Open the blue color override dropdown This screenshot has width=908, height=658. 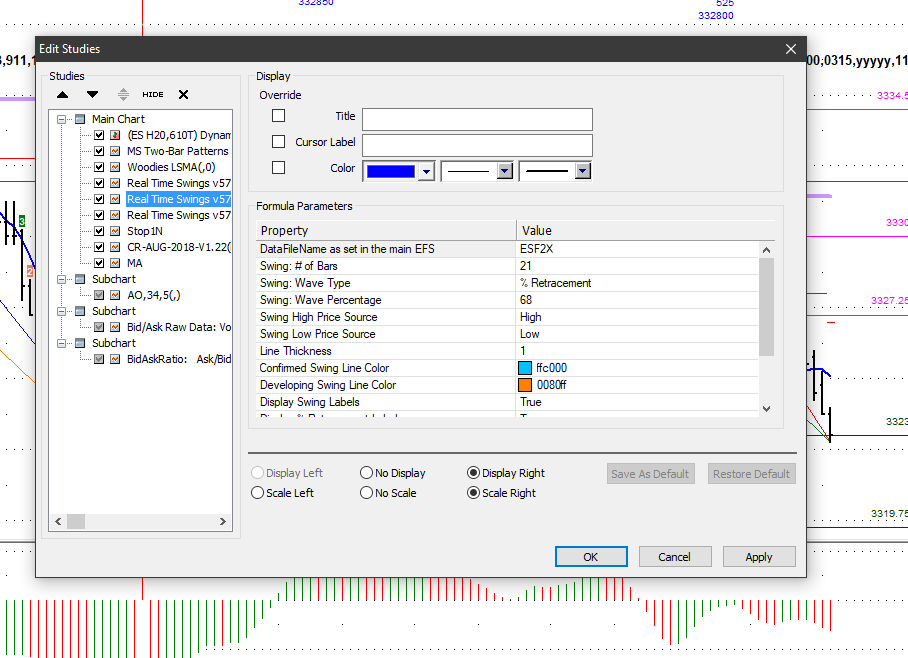(427, 171)
